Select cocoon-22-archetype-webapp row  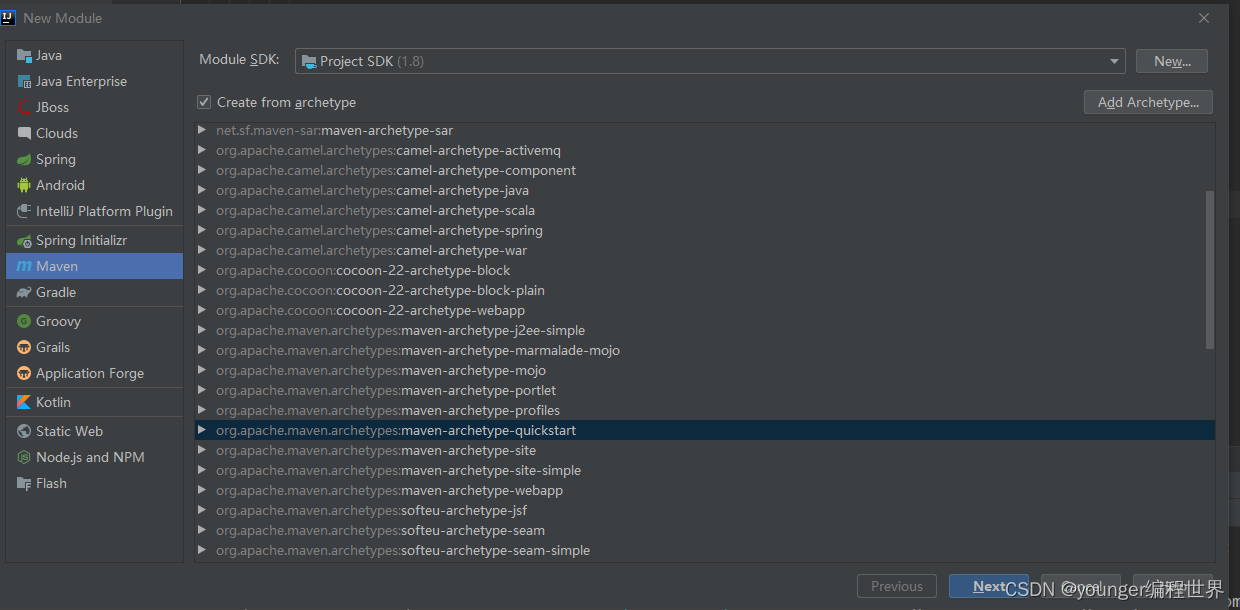[705, 310]
